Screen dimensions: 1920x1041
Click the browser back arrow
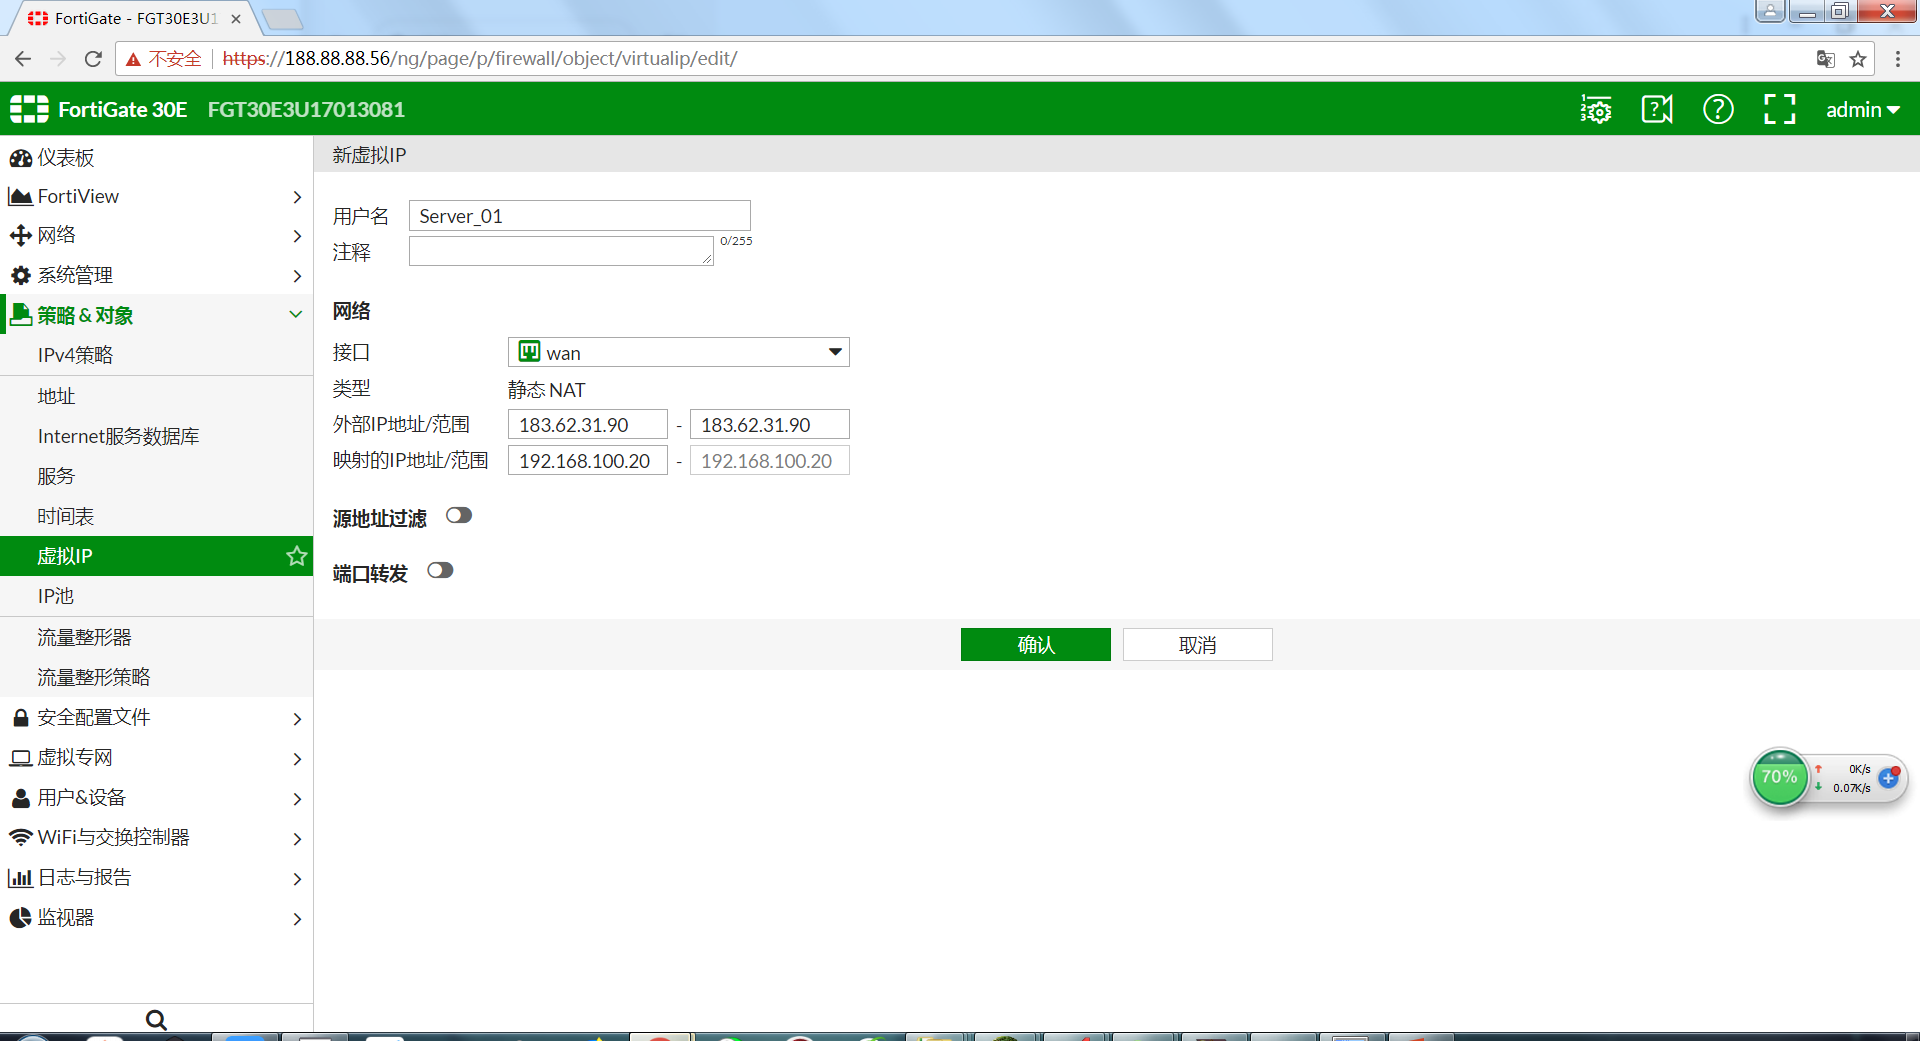[x=23, y=59]
